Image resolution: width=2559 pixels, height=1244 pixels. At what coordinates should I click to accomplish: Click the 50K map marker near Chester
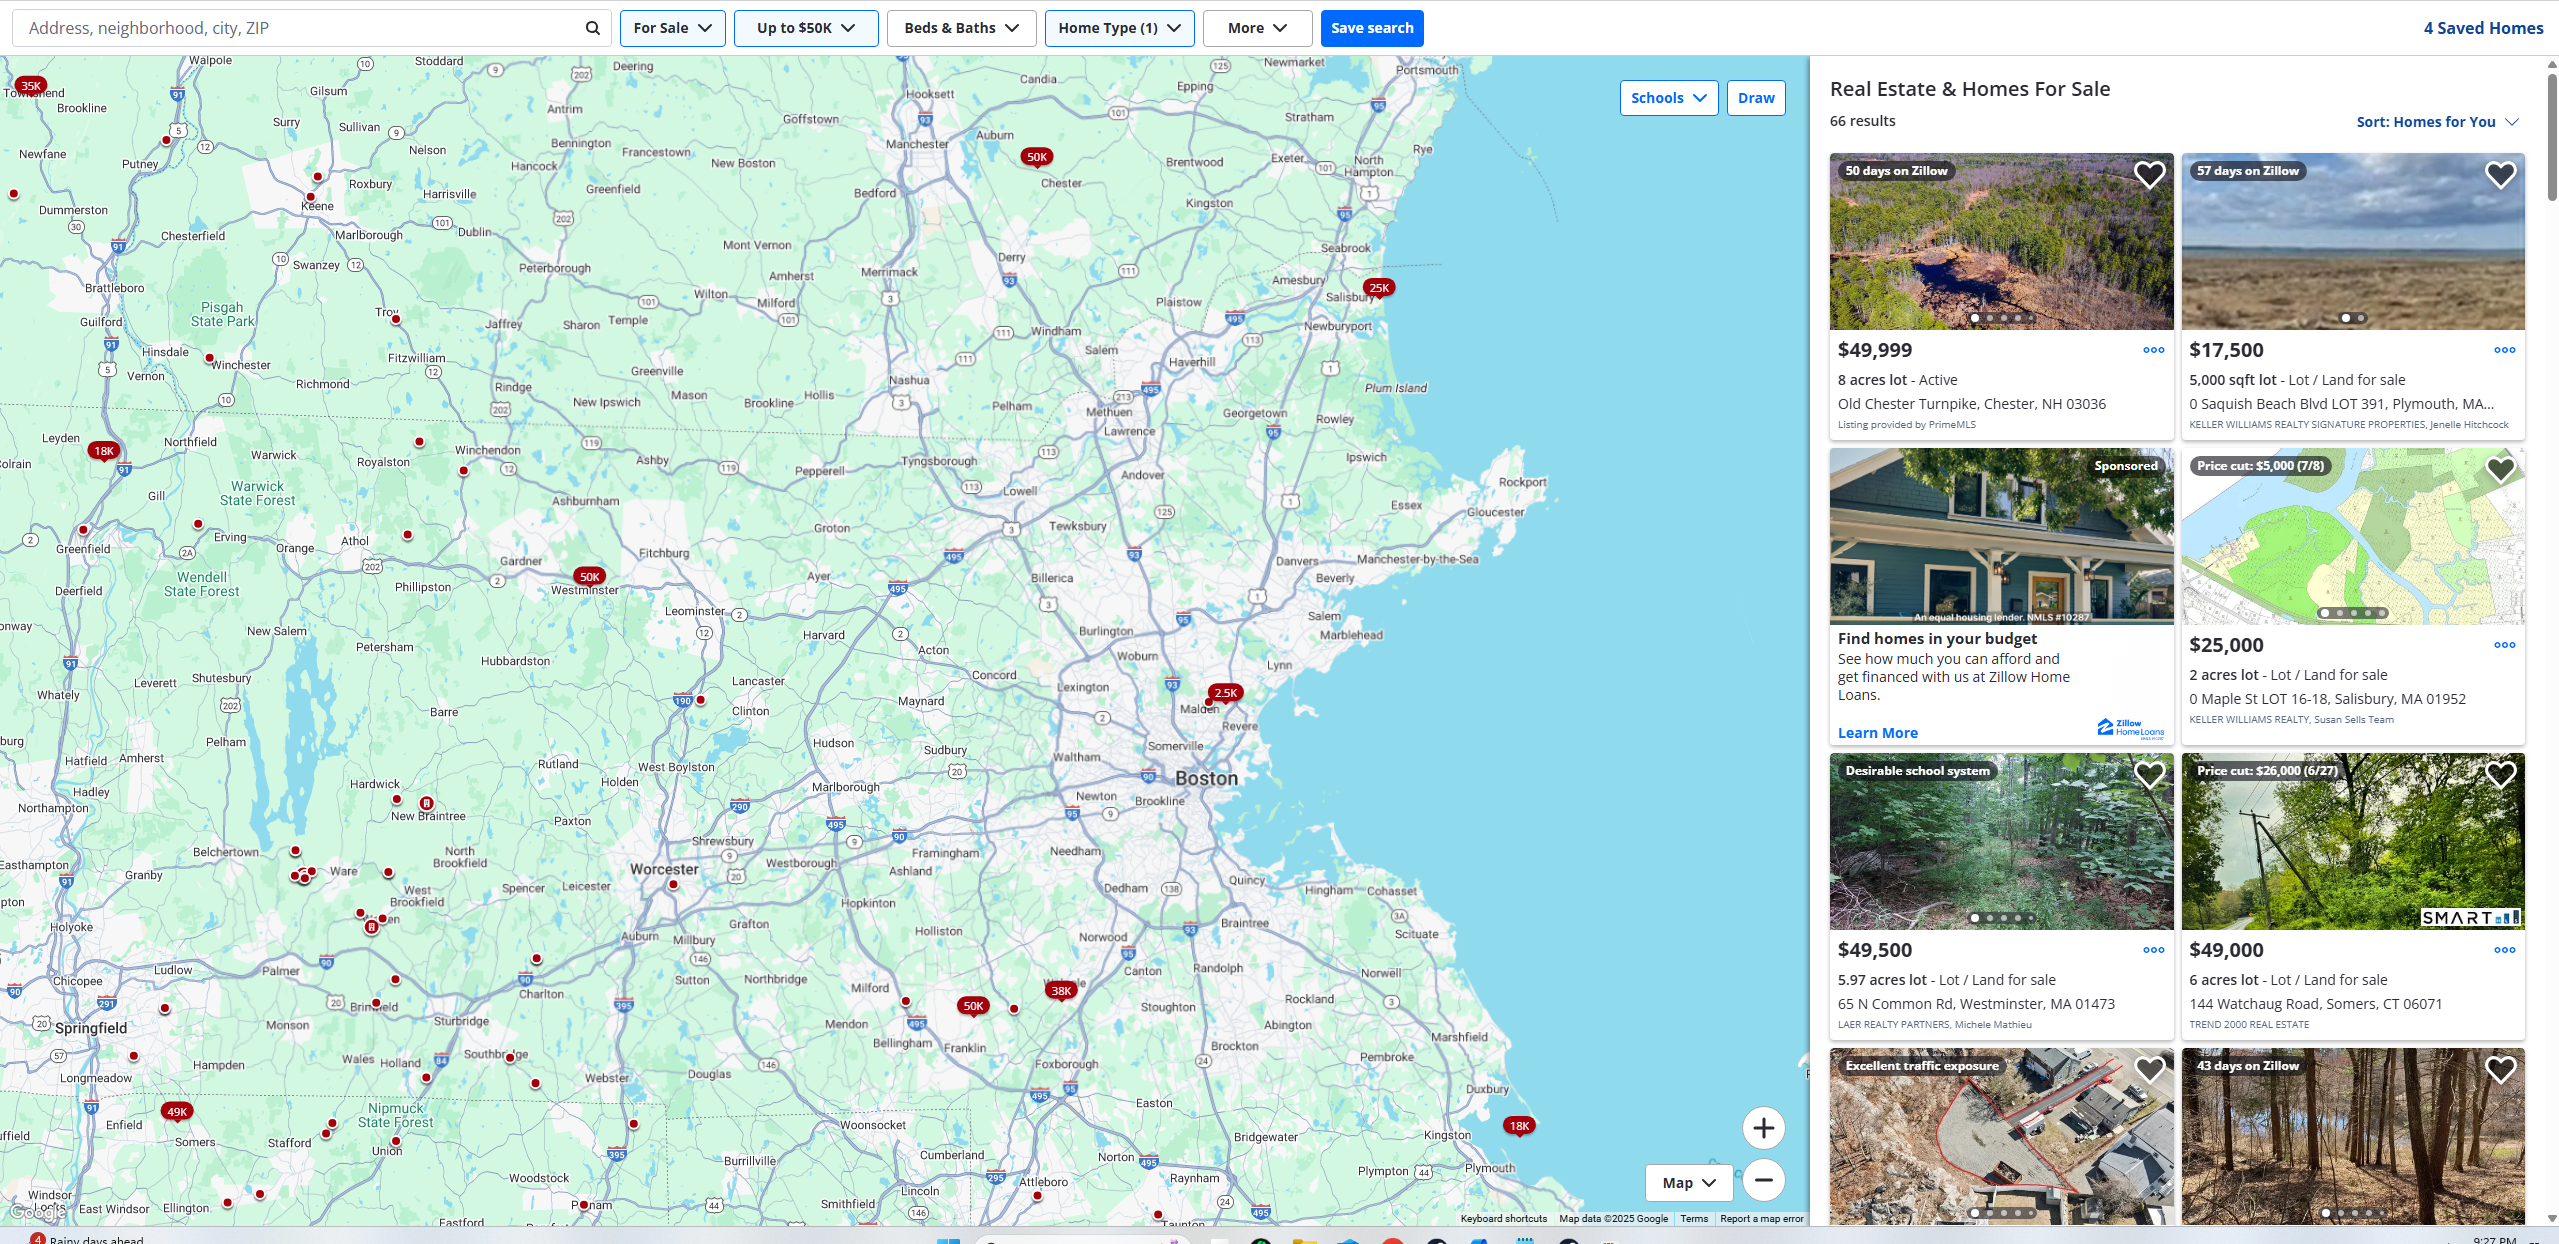pyautogui.click(x=1036, y=157)
